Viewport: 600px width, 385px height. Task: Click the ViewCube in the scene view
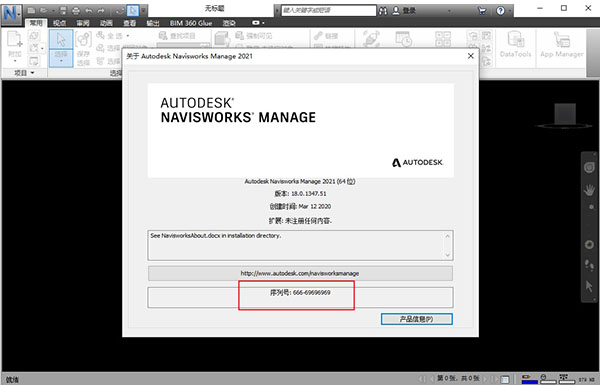565,115
